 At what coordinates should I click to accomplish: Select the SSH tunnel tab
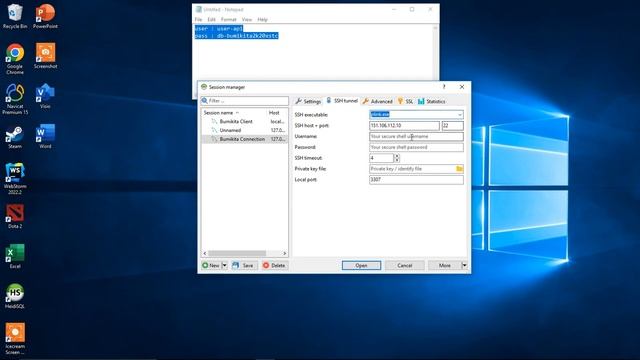coord(342,101)
